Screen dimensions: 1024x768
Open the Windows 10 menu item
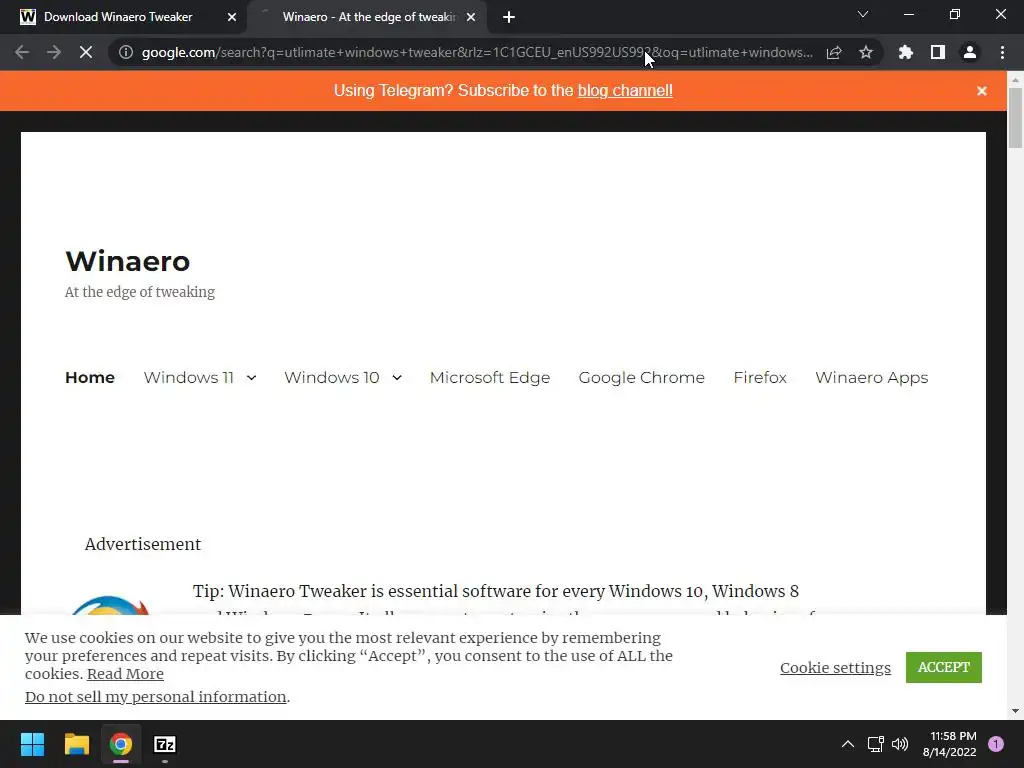tap(332, 377)
